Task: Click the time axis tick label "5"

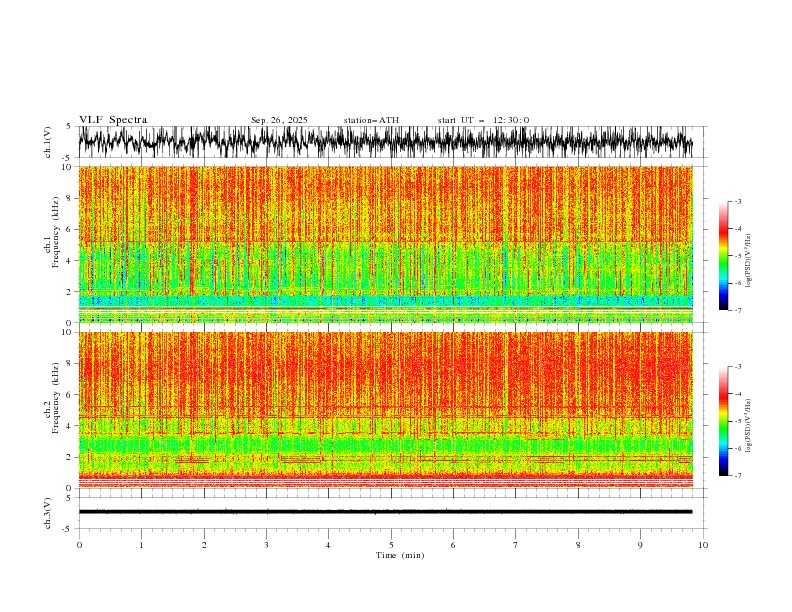Action: 391,545
